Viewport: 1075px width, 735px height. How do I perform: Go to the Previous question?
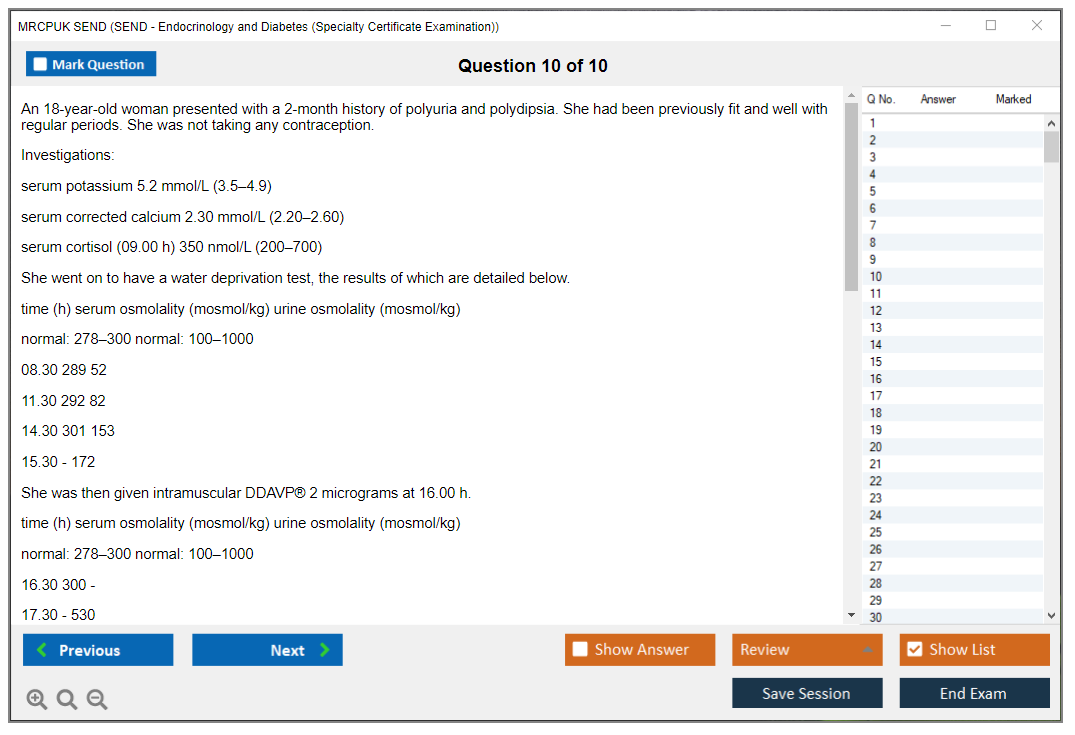(98, 650)
